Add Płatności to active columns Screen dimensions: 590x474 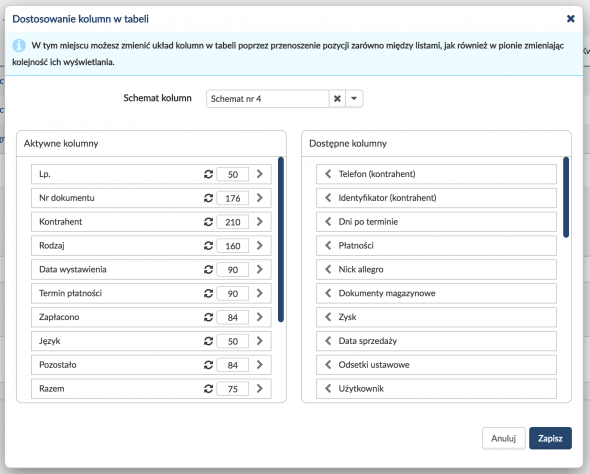click(x=328, y=246)
